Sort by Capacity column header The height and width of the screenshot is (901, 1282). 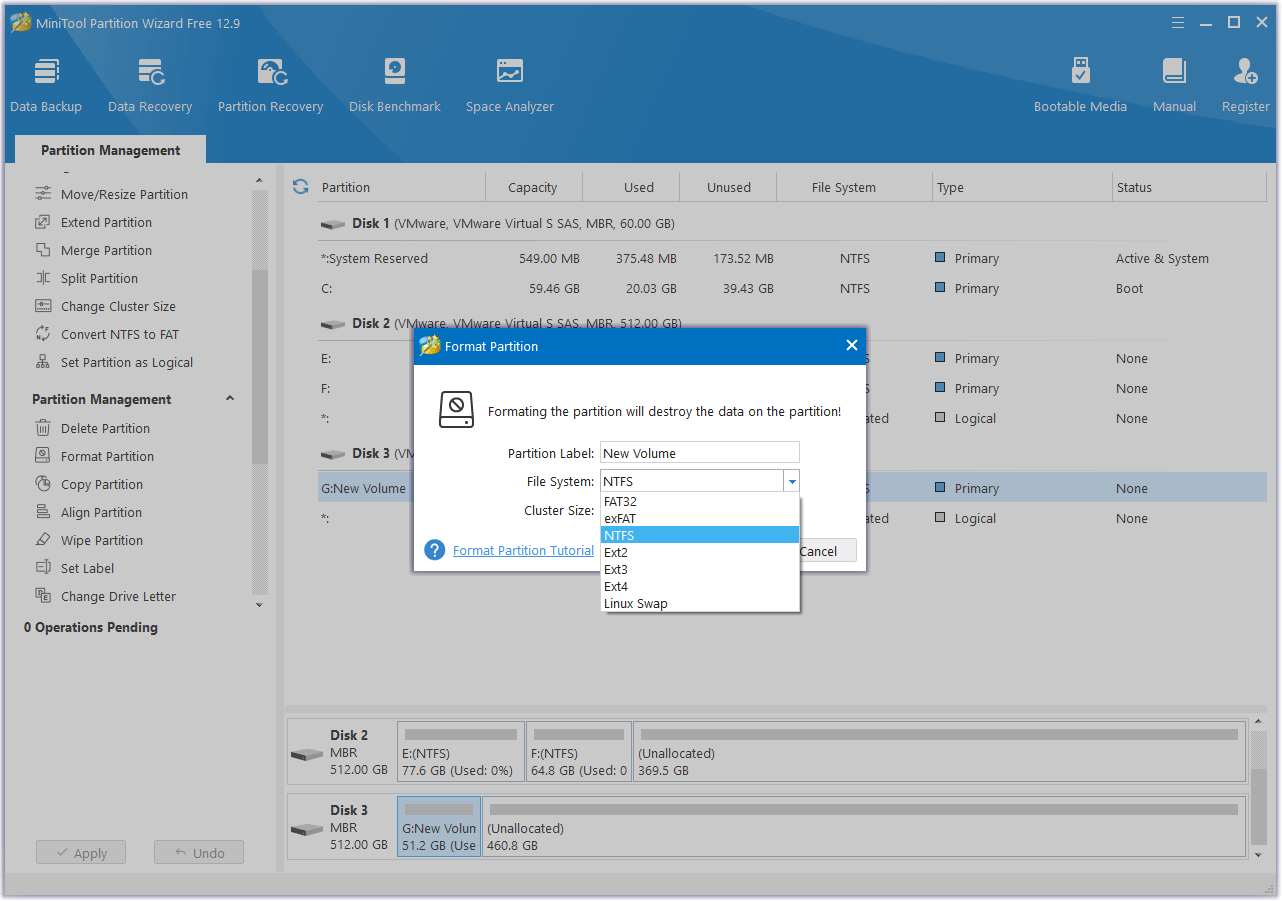coord(533,187)
